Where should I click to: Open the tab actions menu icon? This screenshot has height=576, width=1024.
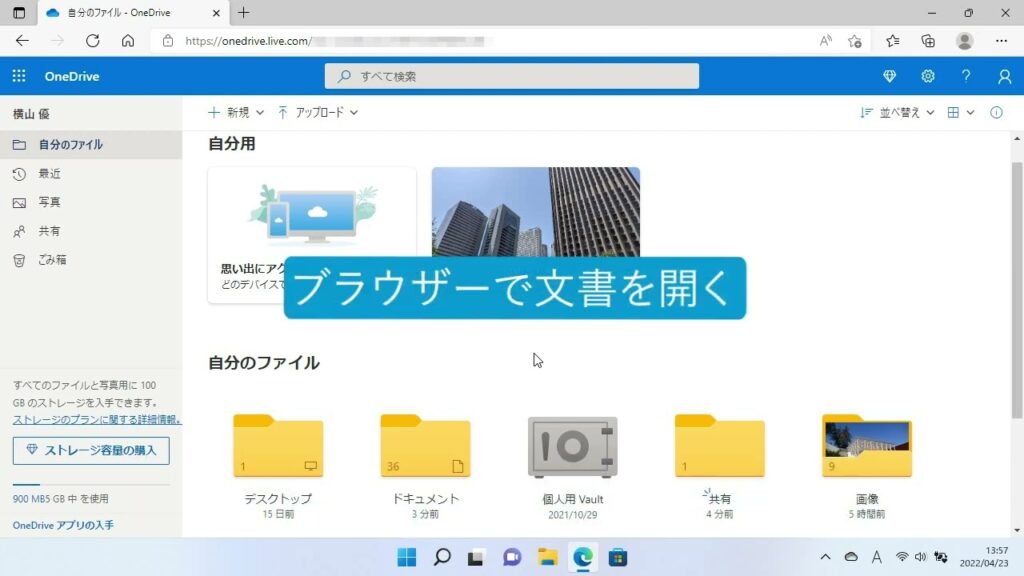click(x=19, y=12)
